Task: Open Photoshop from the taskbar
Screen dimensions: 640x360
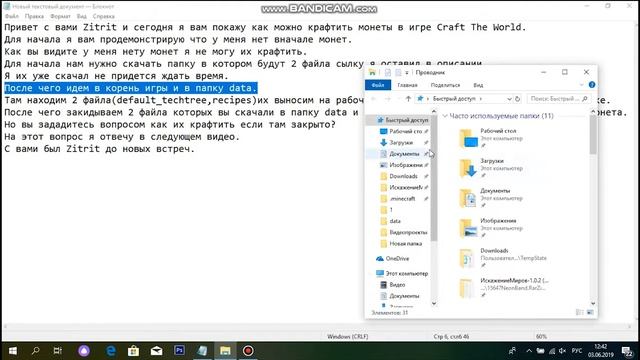Action: (x=179, y=351)
